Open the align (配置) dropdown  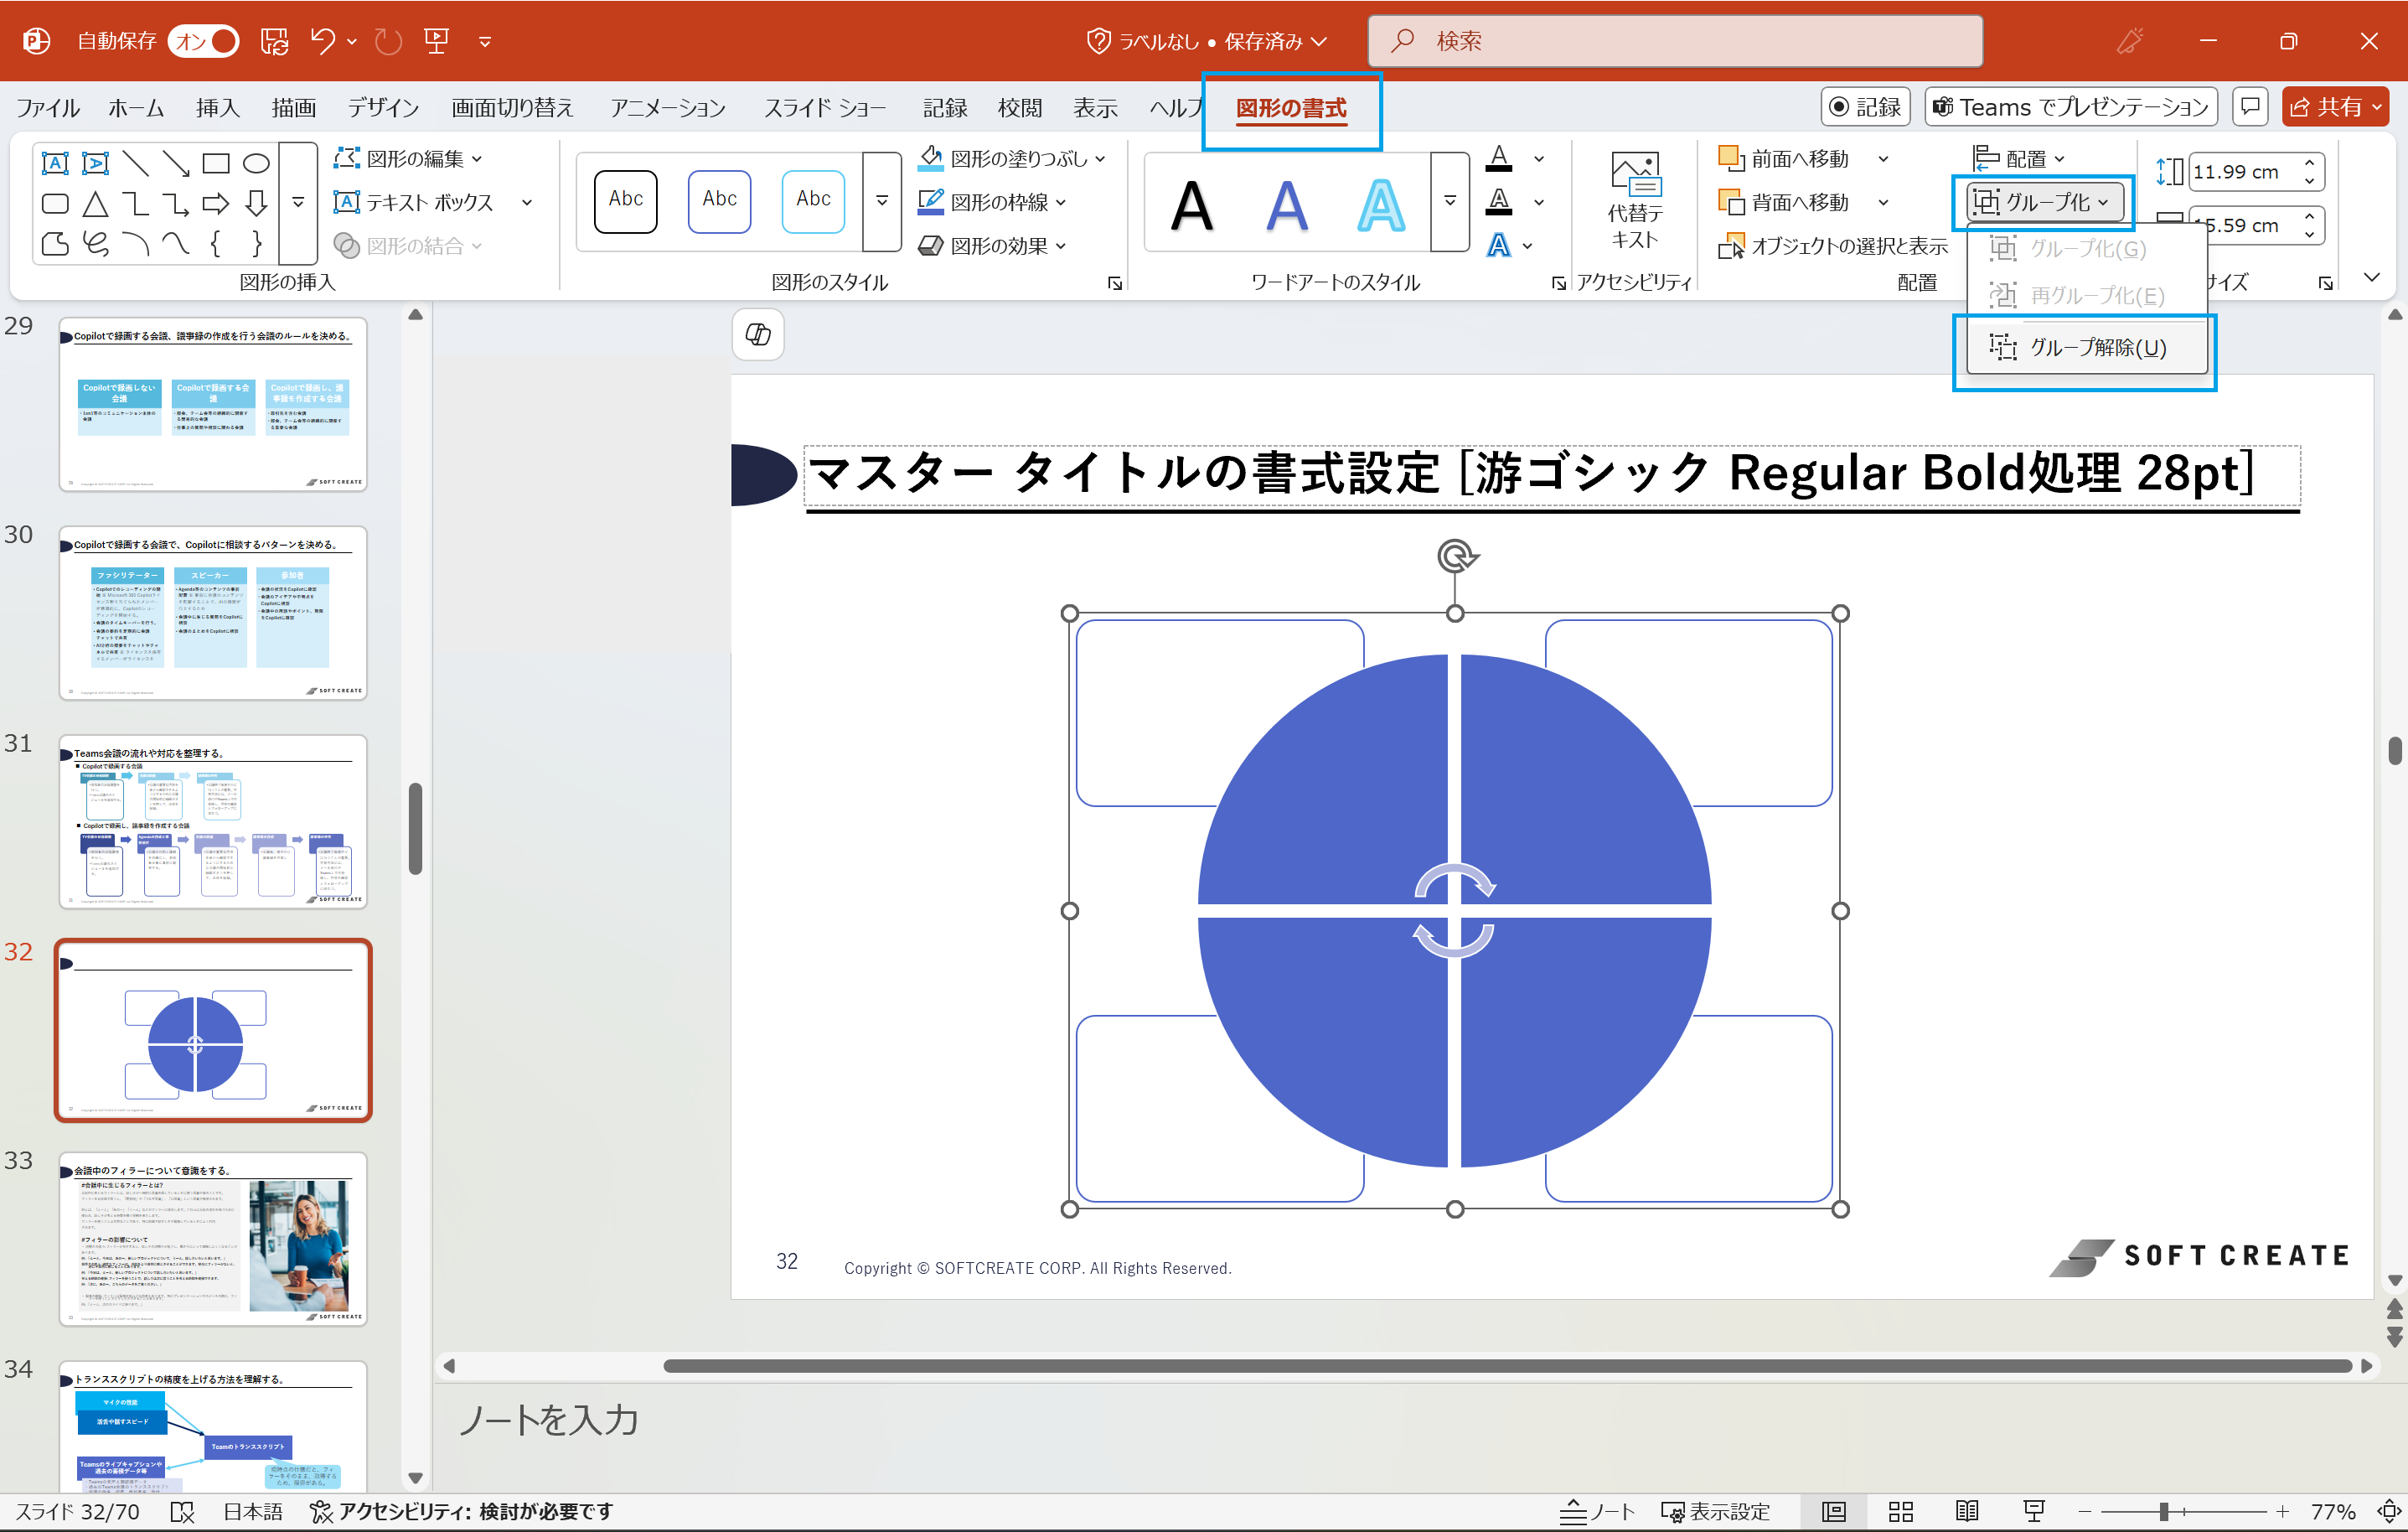click(x=2019, y=158)
